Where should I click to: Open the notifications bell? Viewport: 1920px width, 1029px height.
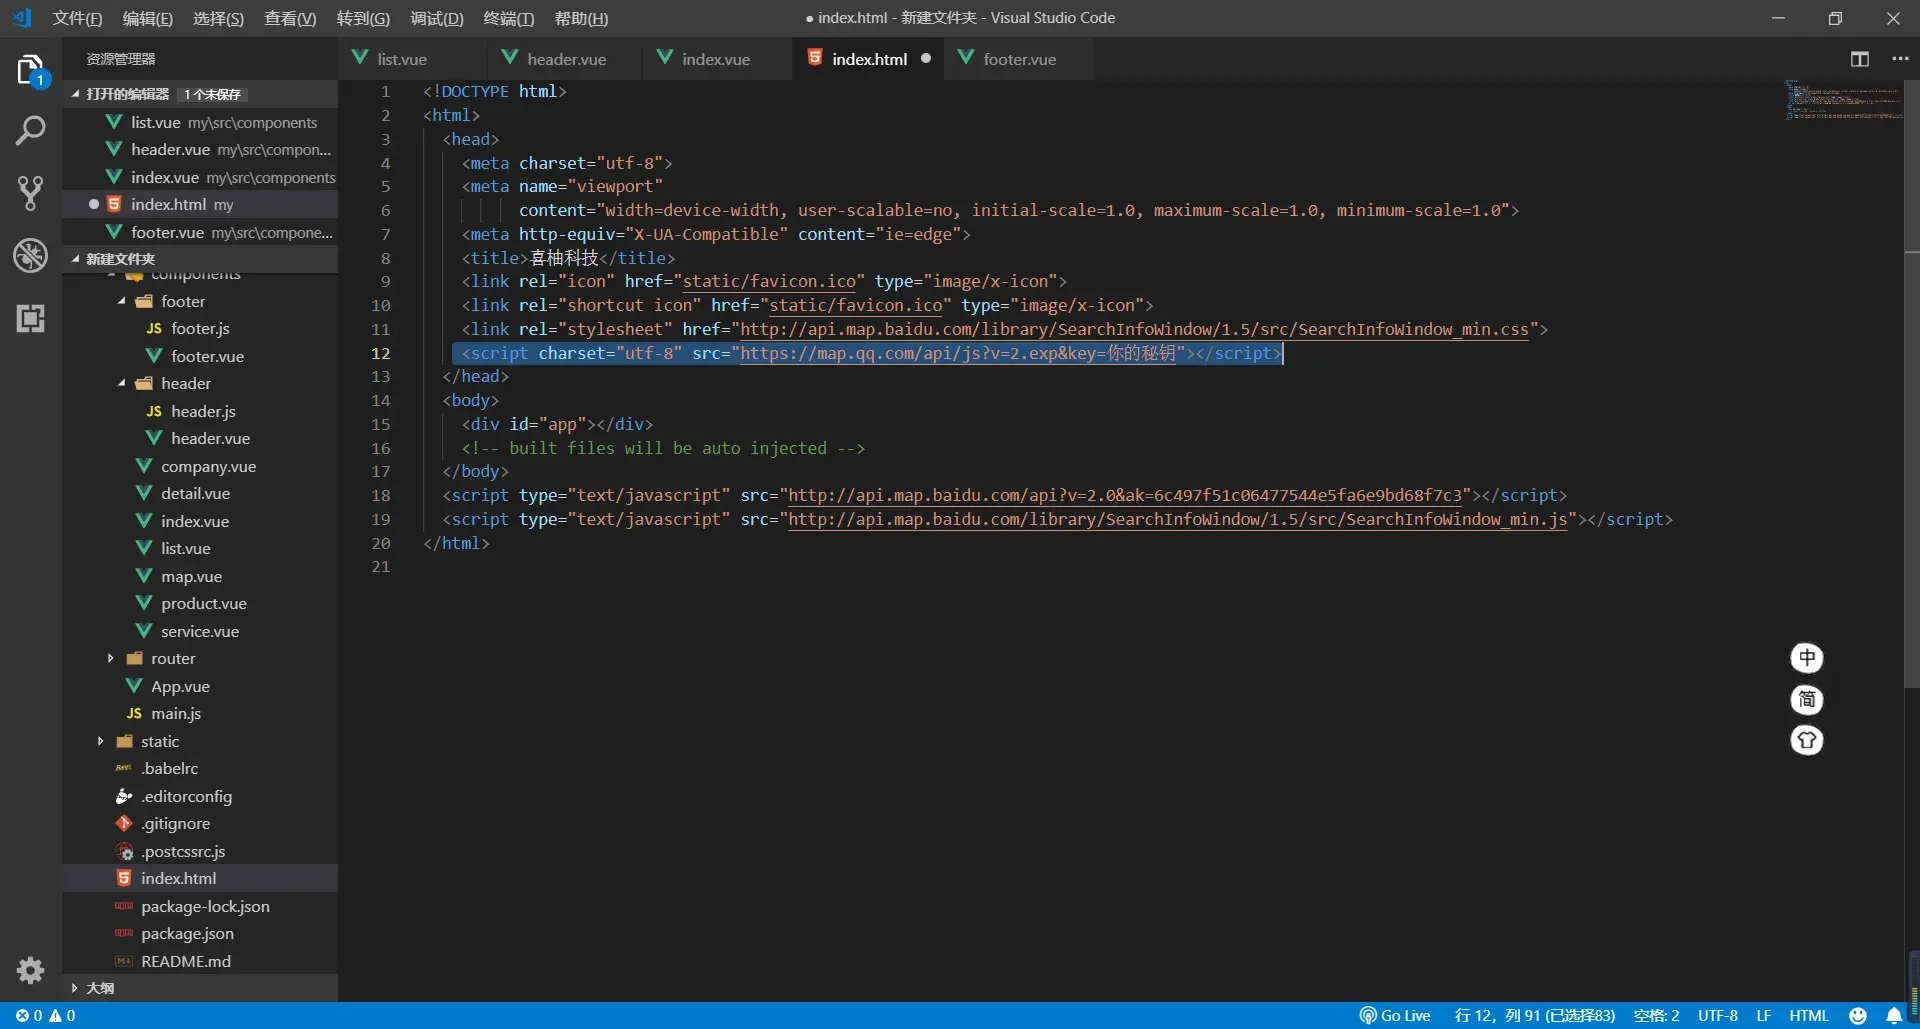(x=1894, y=1016)
